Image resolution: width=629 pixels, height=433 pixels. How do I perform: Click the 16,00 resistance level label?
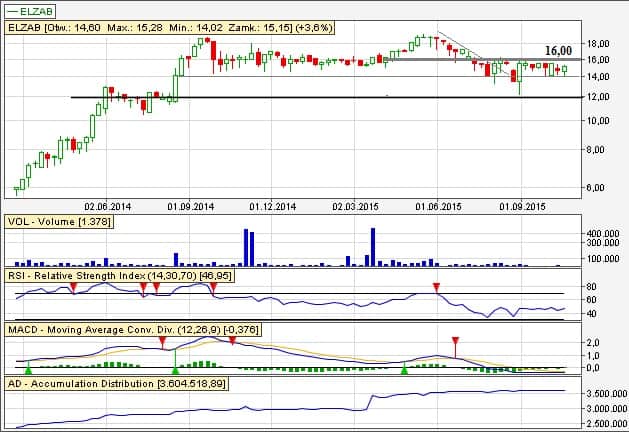point(558,50)
